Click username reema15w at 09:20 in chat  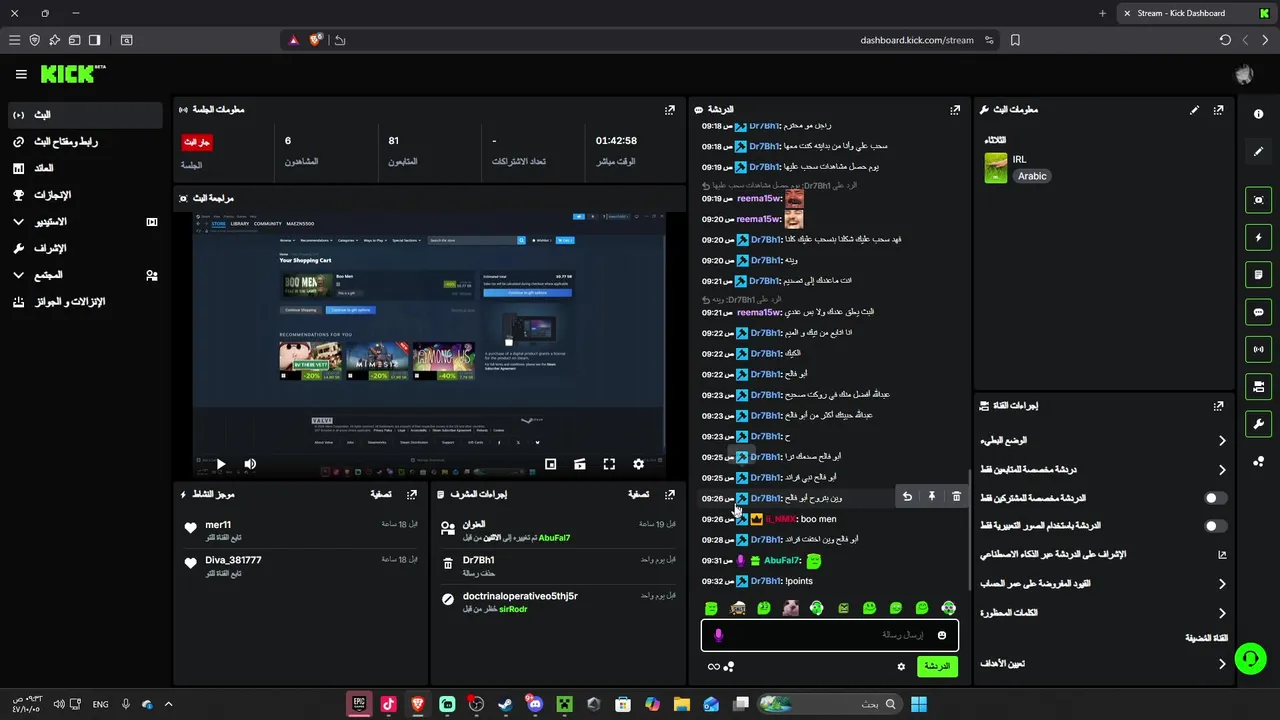(x=759, y=219)
